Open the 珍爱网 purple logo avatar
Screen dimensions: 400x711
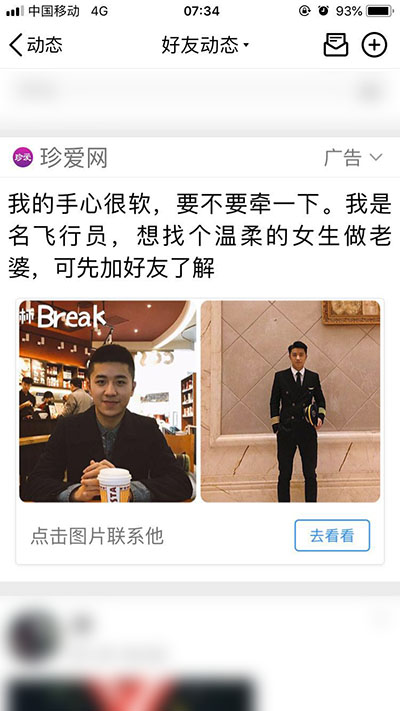click(x=23, y=158)
